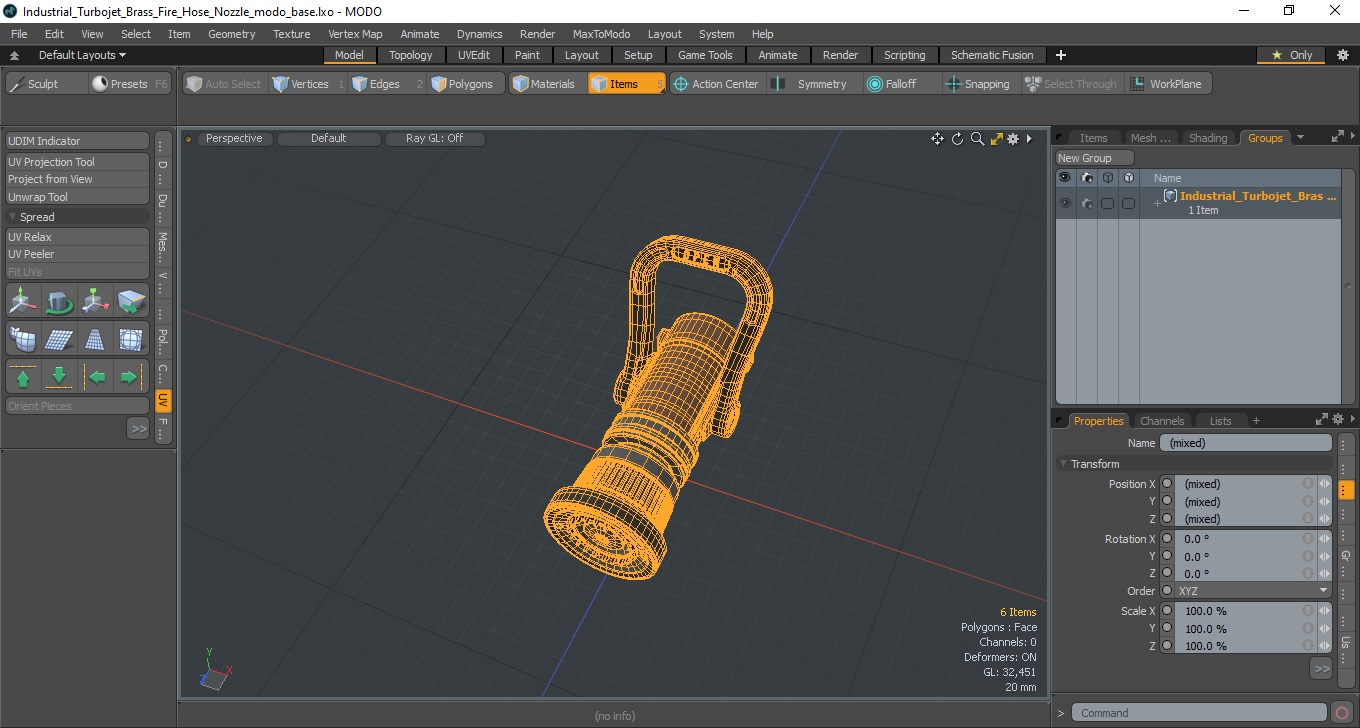Click the Unwrap Tool button
The height and width of the screenshot is (728, 1360).
(78, 197)
